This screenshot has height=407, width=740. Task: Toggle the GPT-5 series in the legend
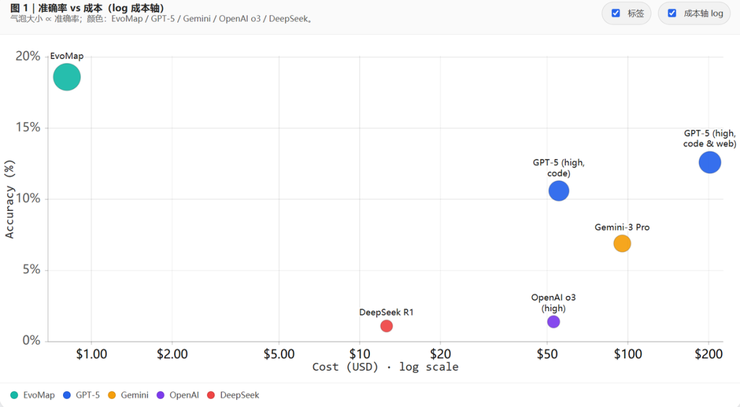(x=81, y=395)
